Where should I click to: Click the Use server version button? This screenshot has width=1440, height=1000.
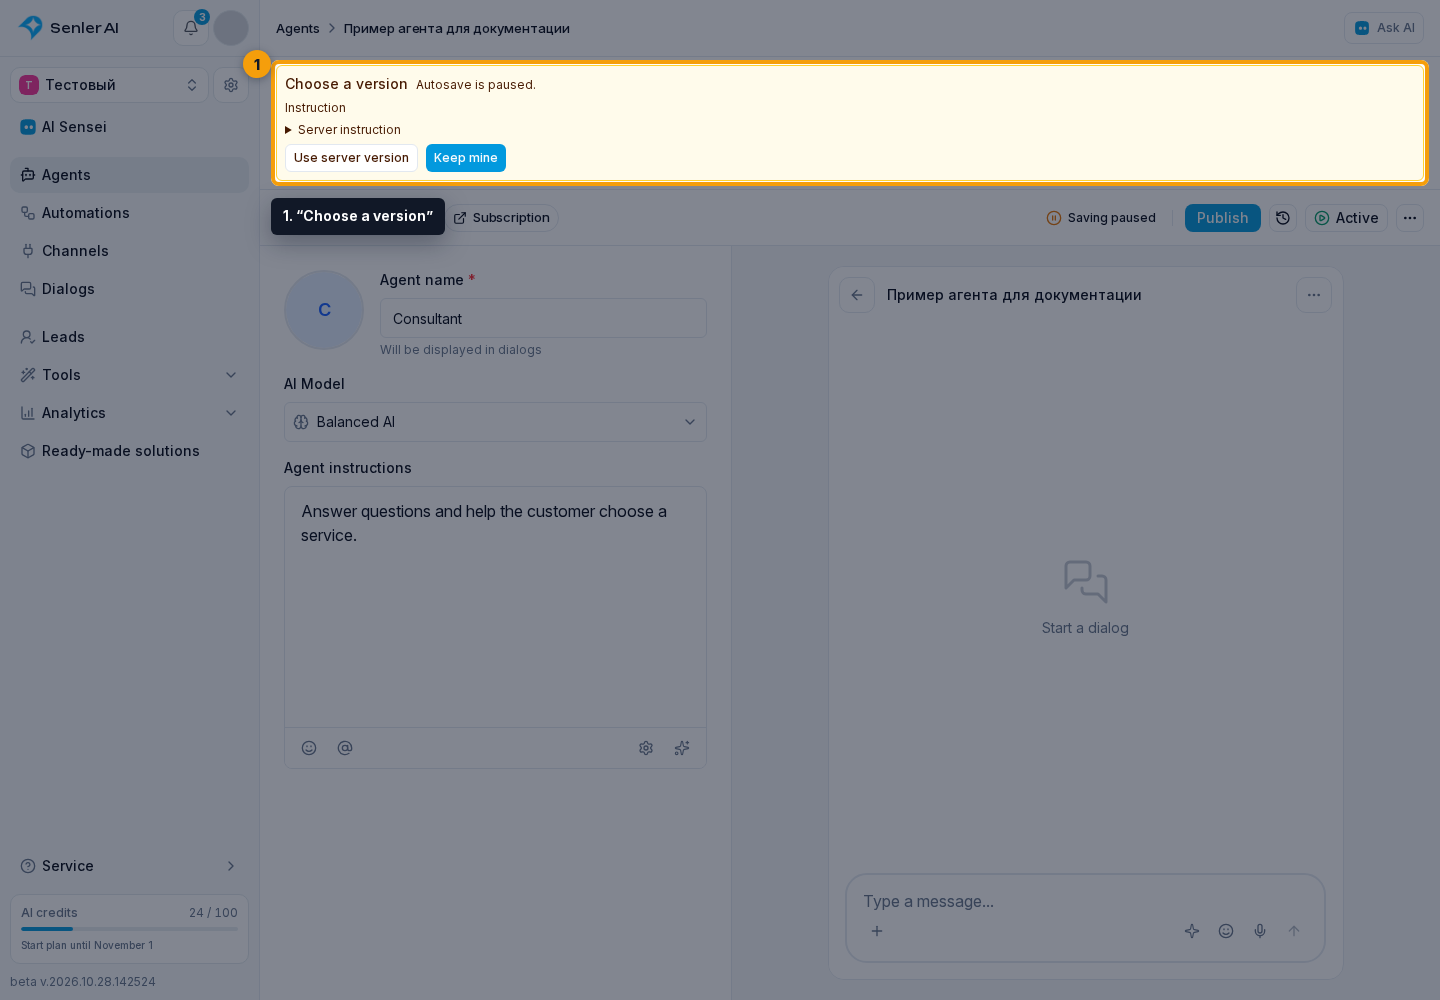tap(351, 158)
